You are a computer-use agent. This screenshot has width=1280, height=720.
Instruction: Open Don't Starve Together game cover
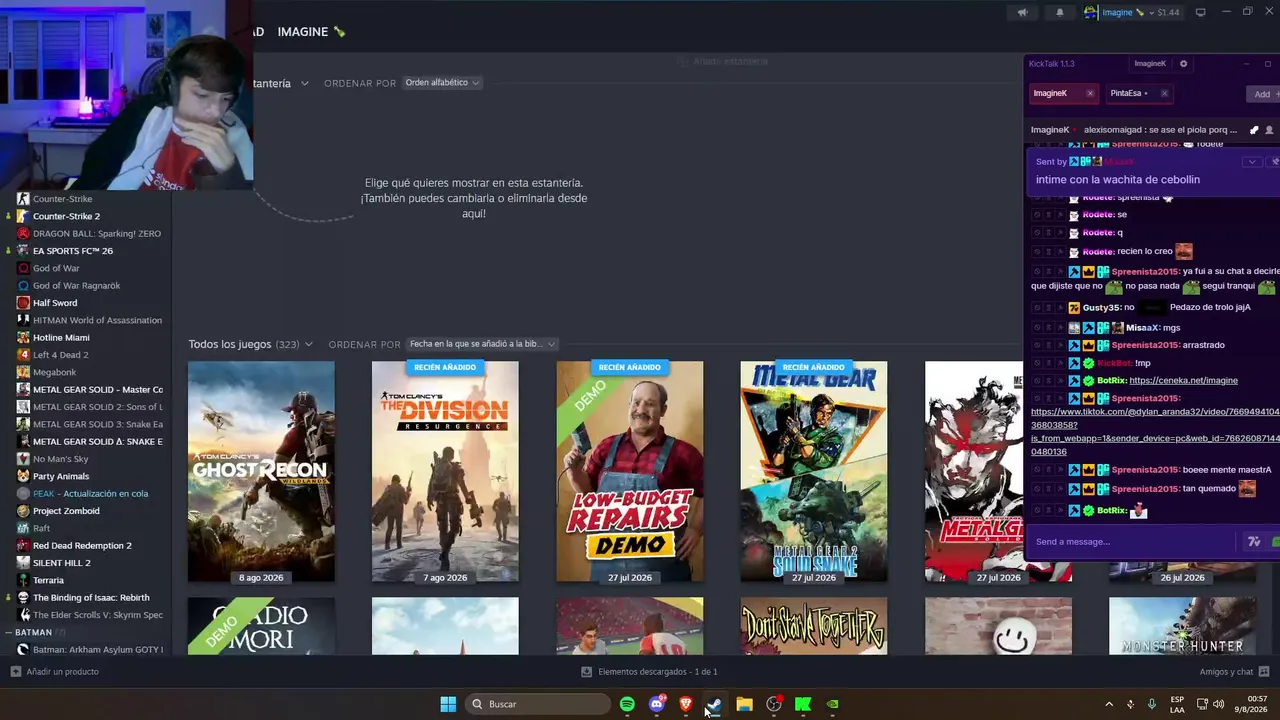click(x=813, y=626)
